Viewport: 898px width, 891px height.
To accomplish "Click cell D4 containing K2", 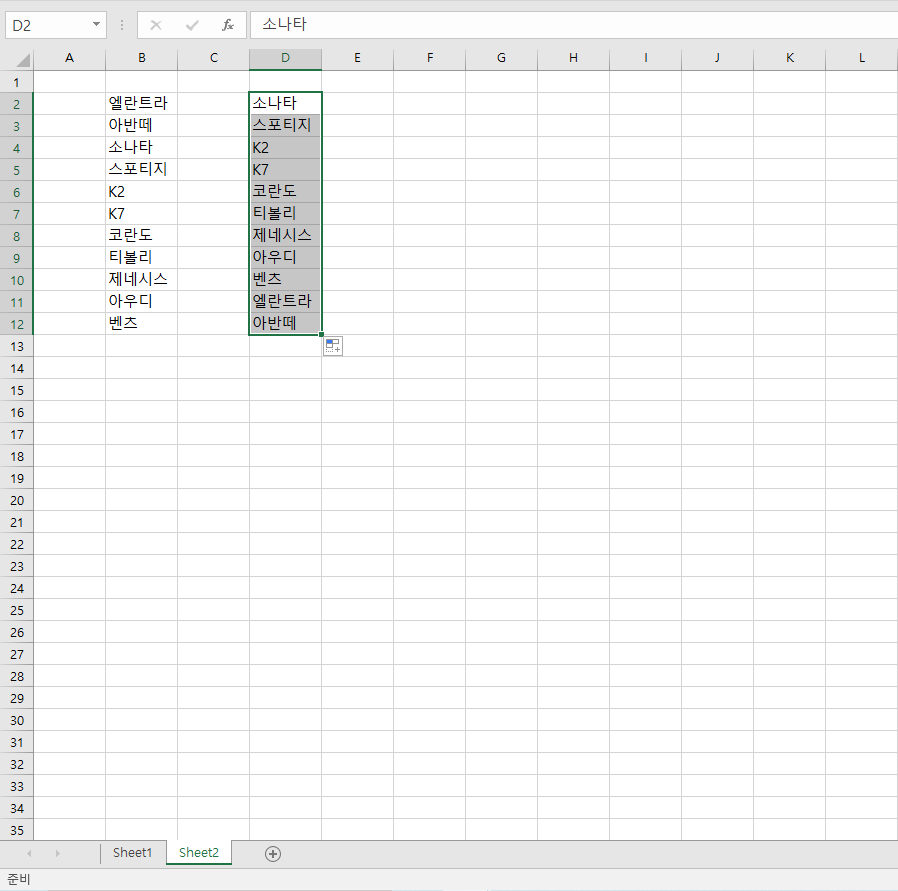I will [285, 148].
